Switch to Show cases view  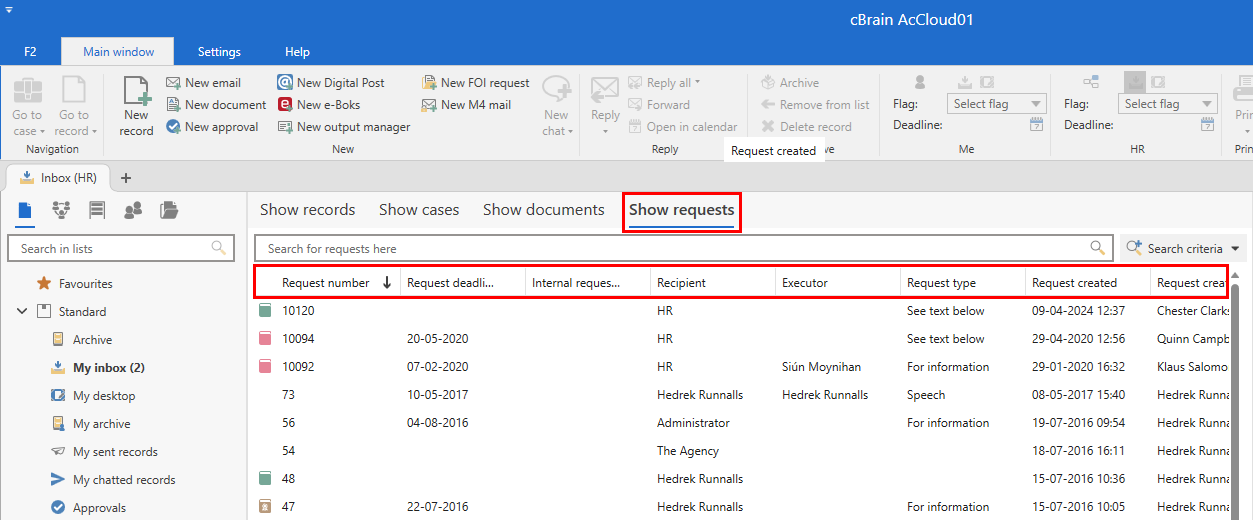point(419,210)
